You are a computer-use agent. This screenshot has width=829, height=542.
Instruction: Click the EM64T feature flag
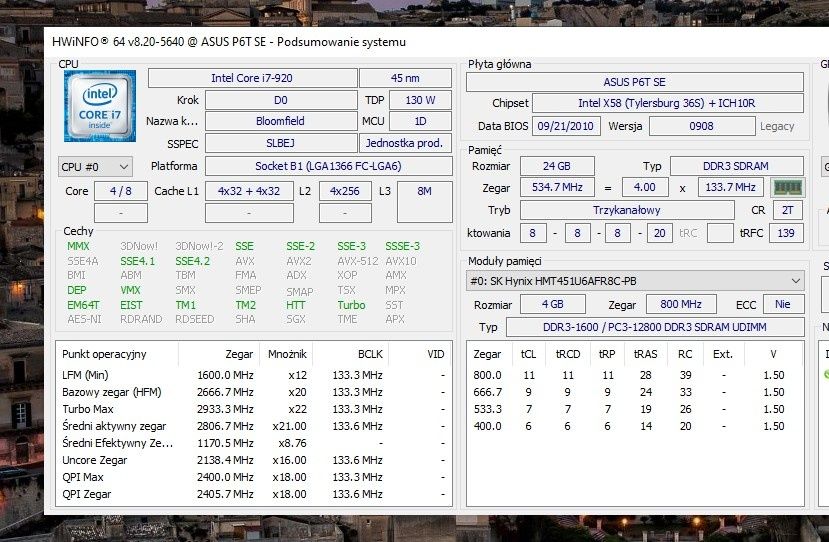click(x=83, y=305)
